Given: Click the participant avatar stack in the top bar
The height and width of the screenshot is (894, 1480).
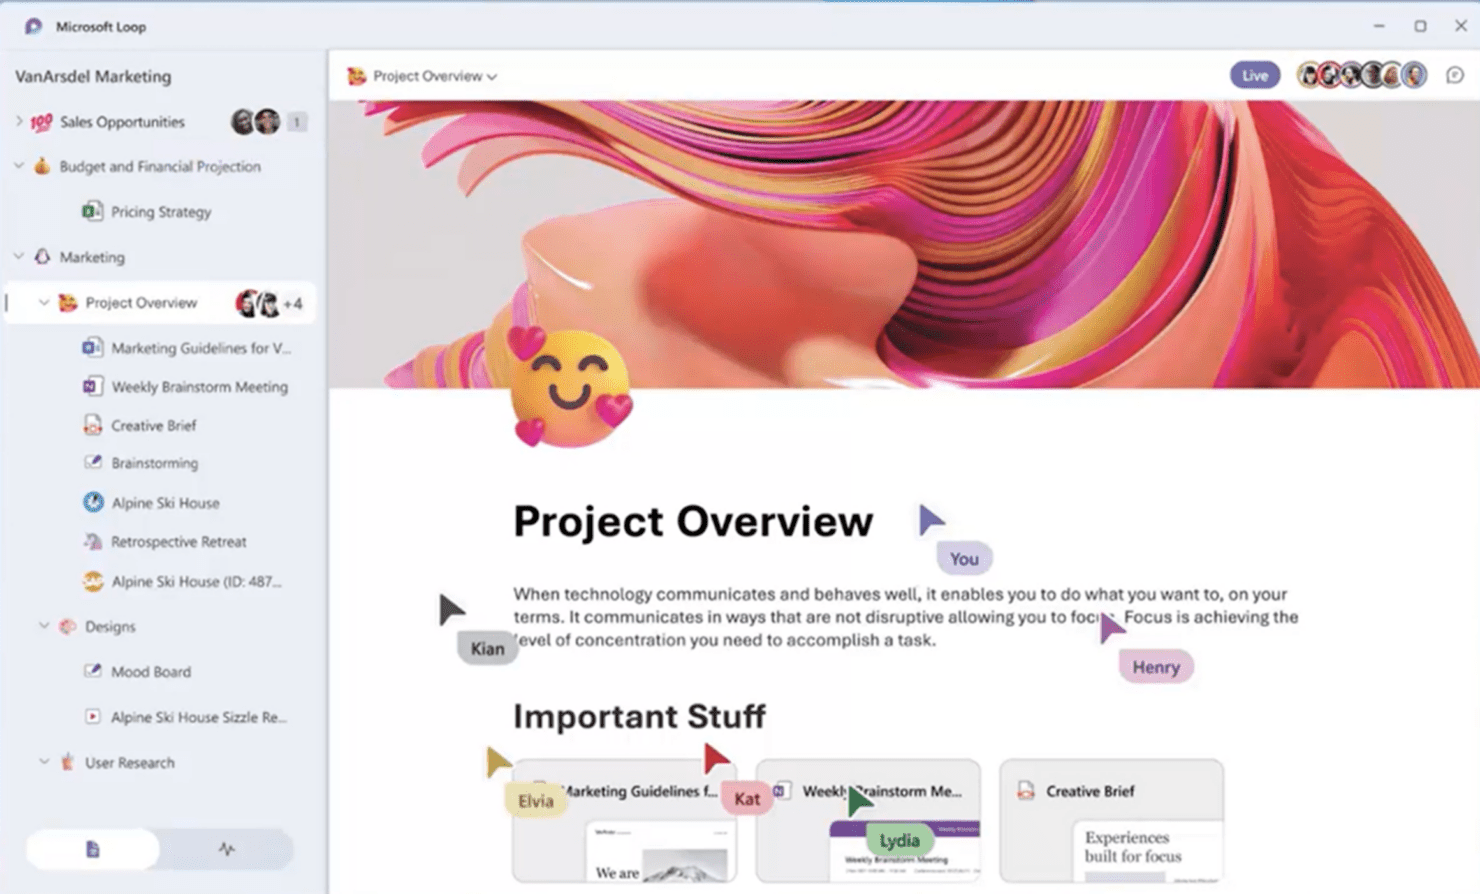Looking at the screenshot, I should tap(1360, 74).
